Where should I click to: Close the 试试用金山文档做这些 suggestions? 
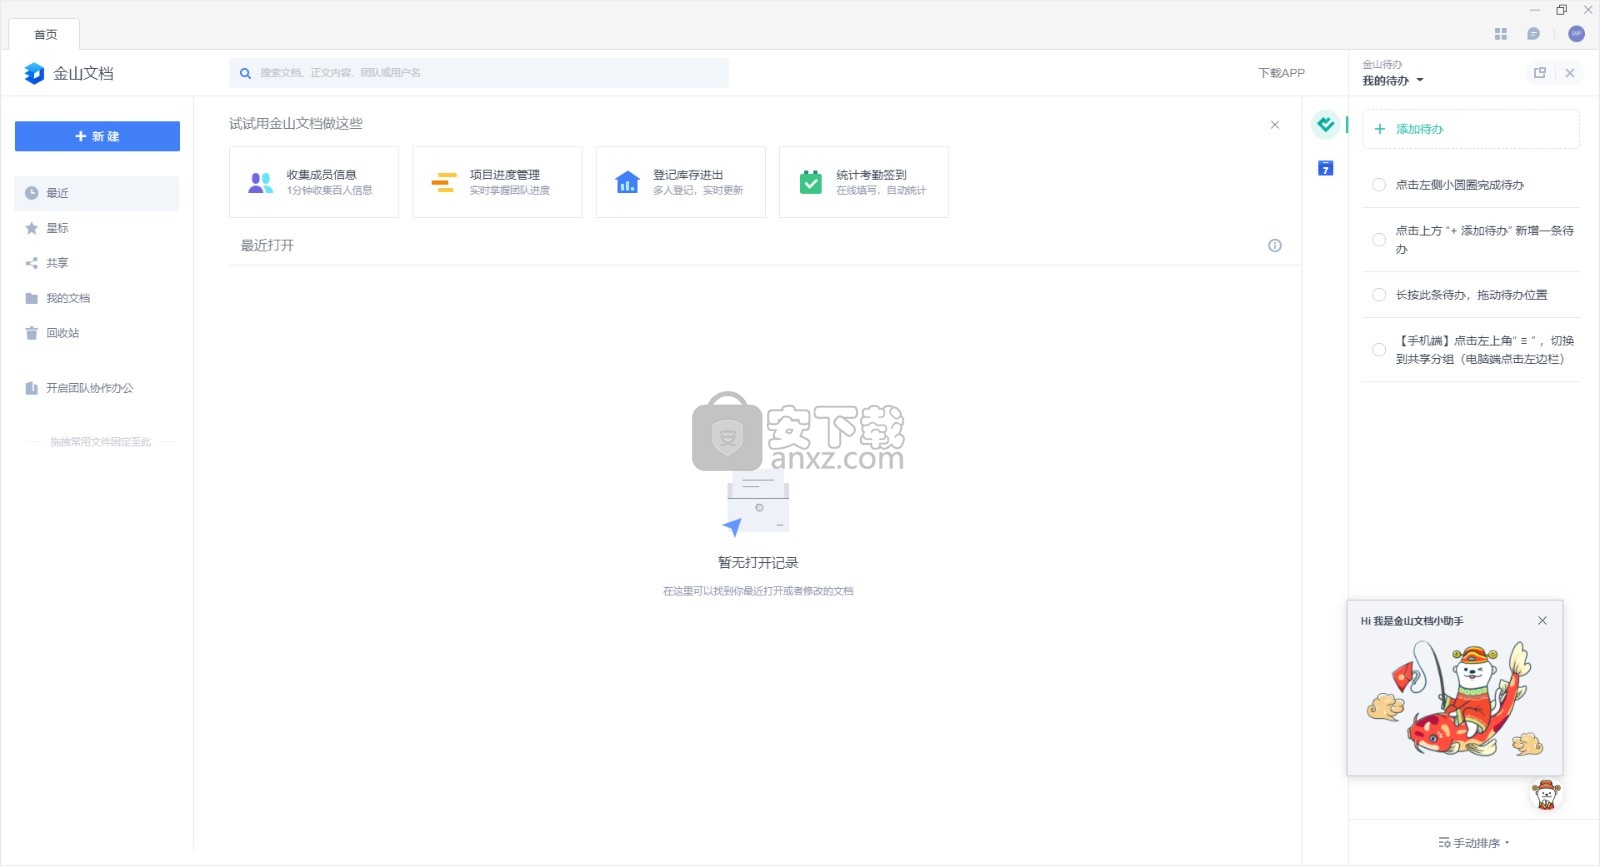1275,125
